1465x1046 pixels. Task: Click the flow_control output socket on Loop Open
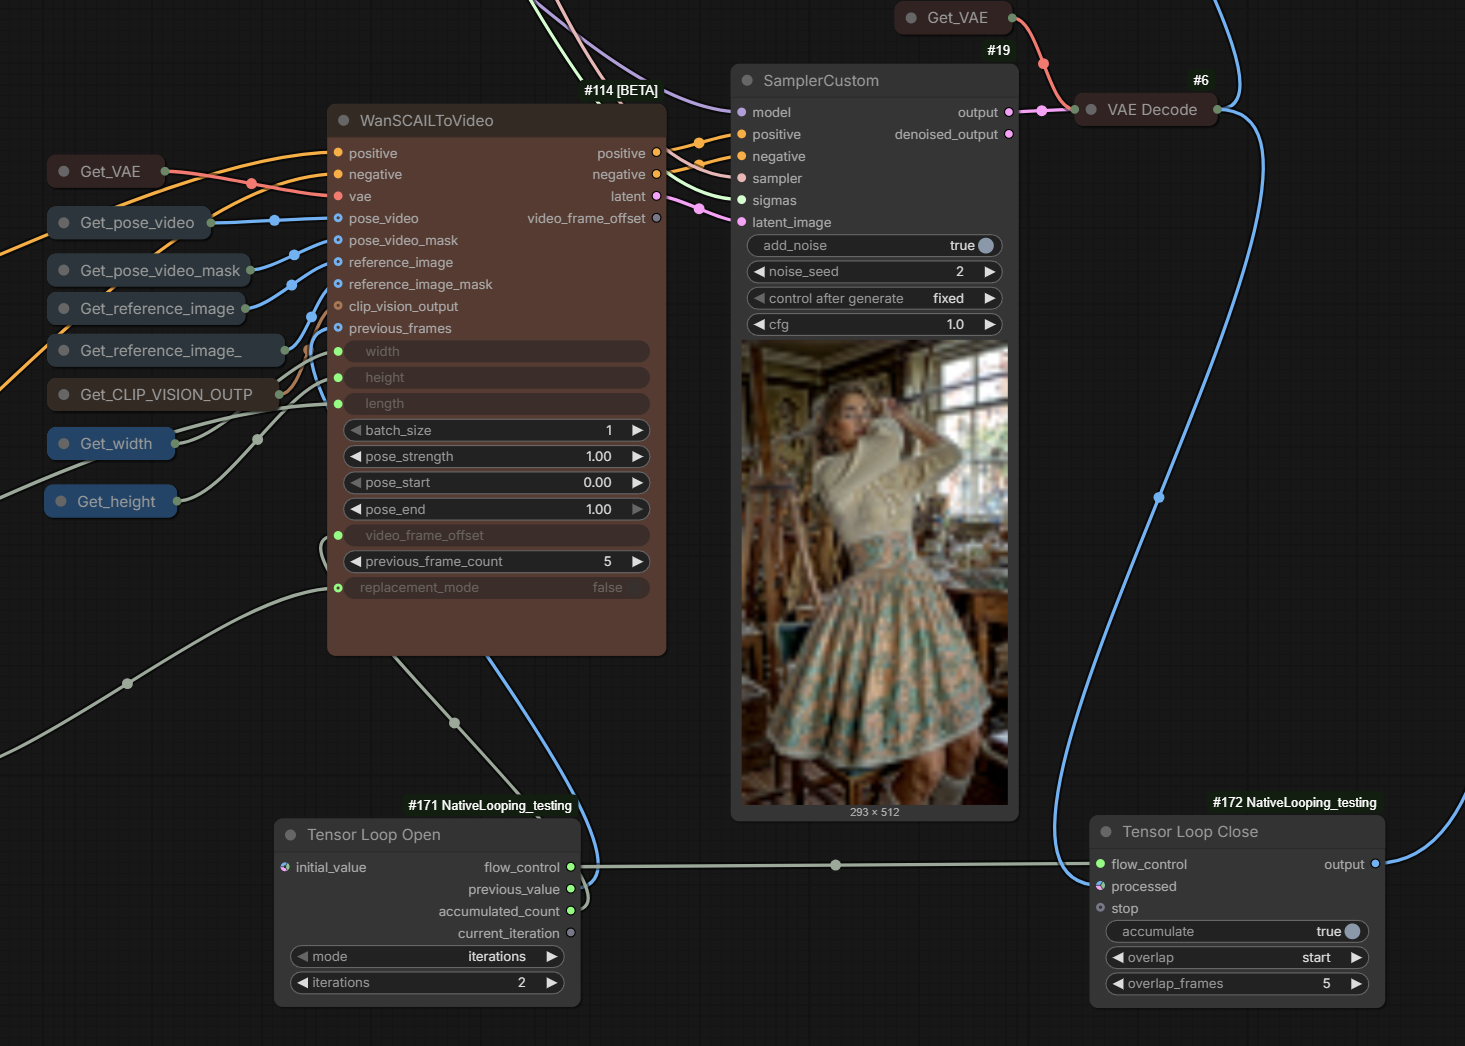tap(571, 867)
